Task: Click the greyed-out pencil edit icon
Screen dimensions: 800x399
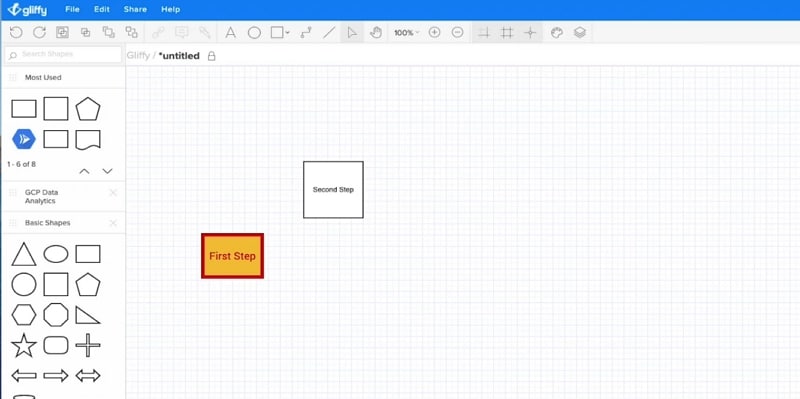Action: click(205, 33)
